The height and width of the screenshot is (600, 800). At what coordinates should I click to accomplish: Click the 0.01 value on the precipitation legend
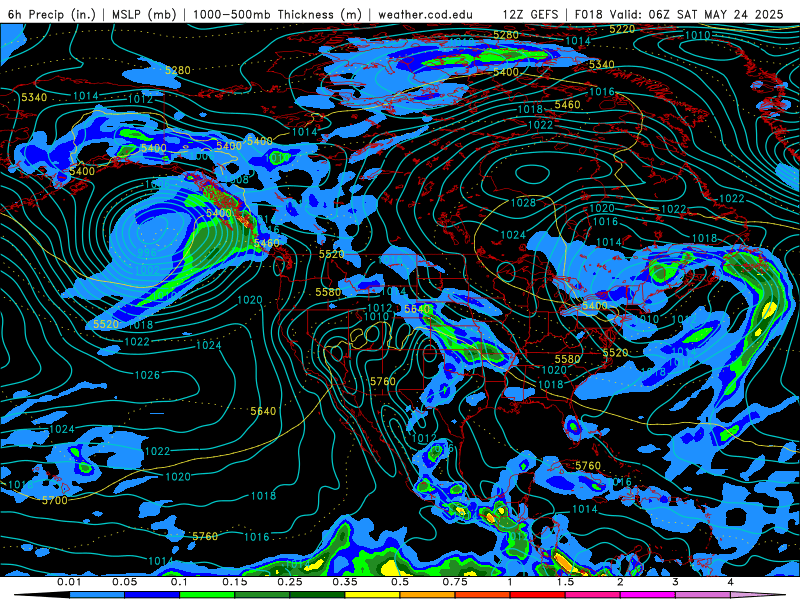pyautogui.click(x=69, y=582)
